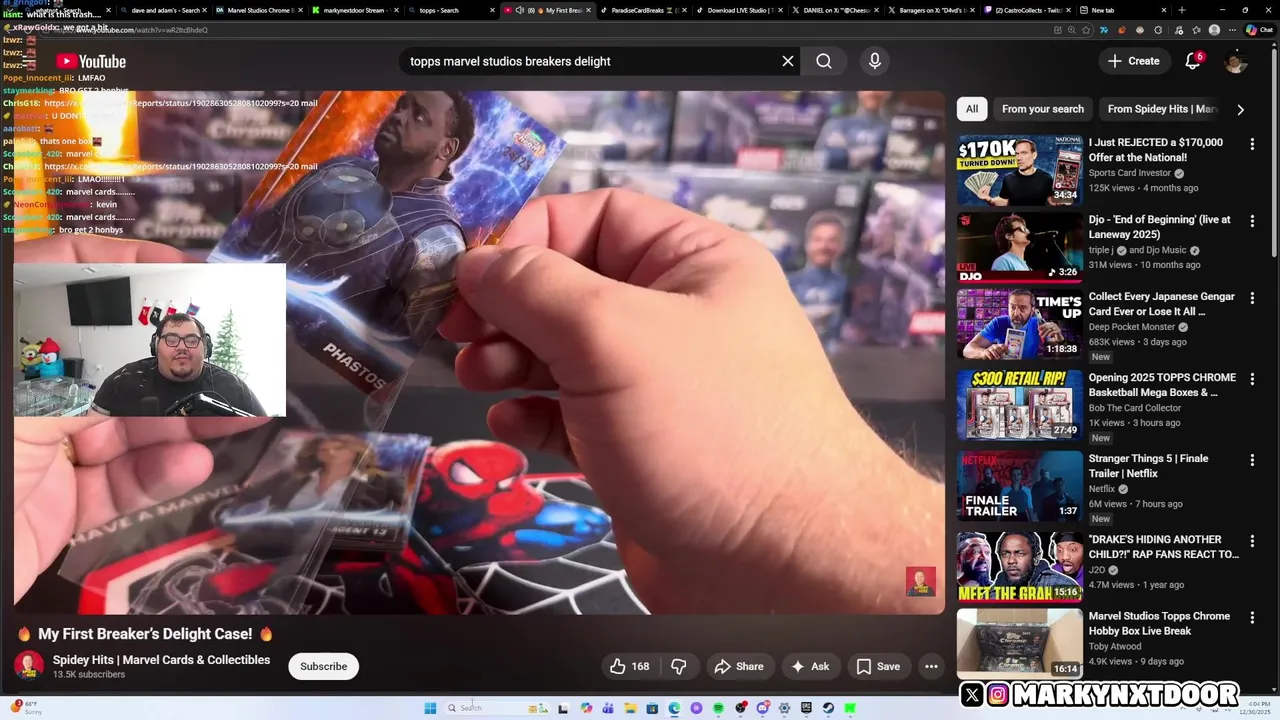Open options for Sports Card Investor video
This screenshot has height=720, width=1280.
coord(1252,144)
